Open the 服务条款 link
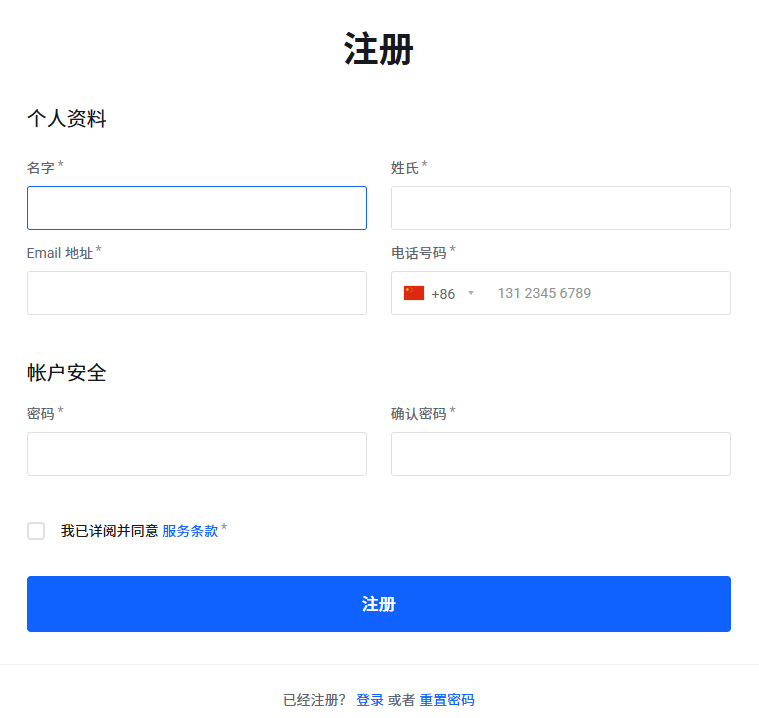This screenshot has width=759, height=718. [x=190, y=531]
